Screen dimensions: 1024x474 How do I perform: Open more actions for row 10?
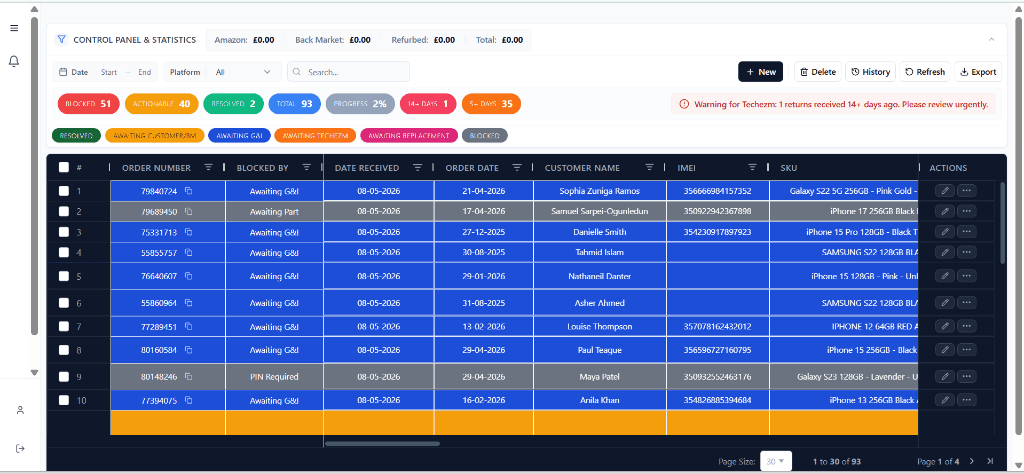pyautogui.click(x=967, y=400)
